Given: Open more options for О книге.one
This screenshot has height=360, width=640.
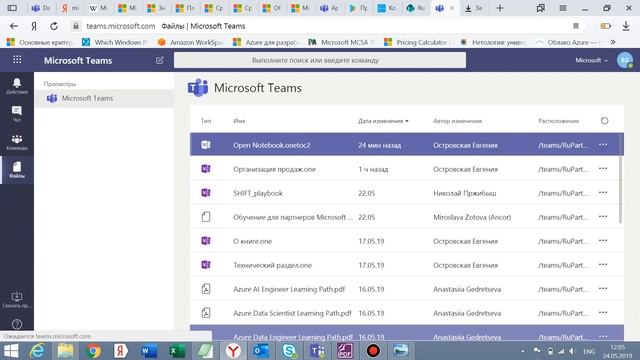Looking at the screenshot, I should pyautogui.click(x=603, y=241).
